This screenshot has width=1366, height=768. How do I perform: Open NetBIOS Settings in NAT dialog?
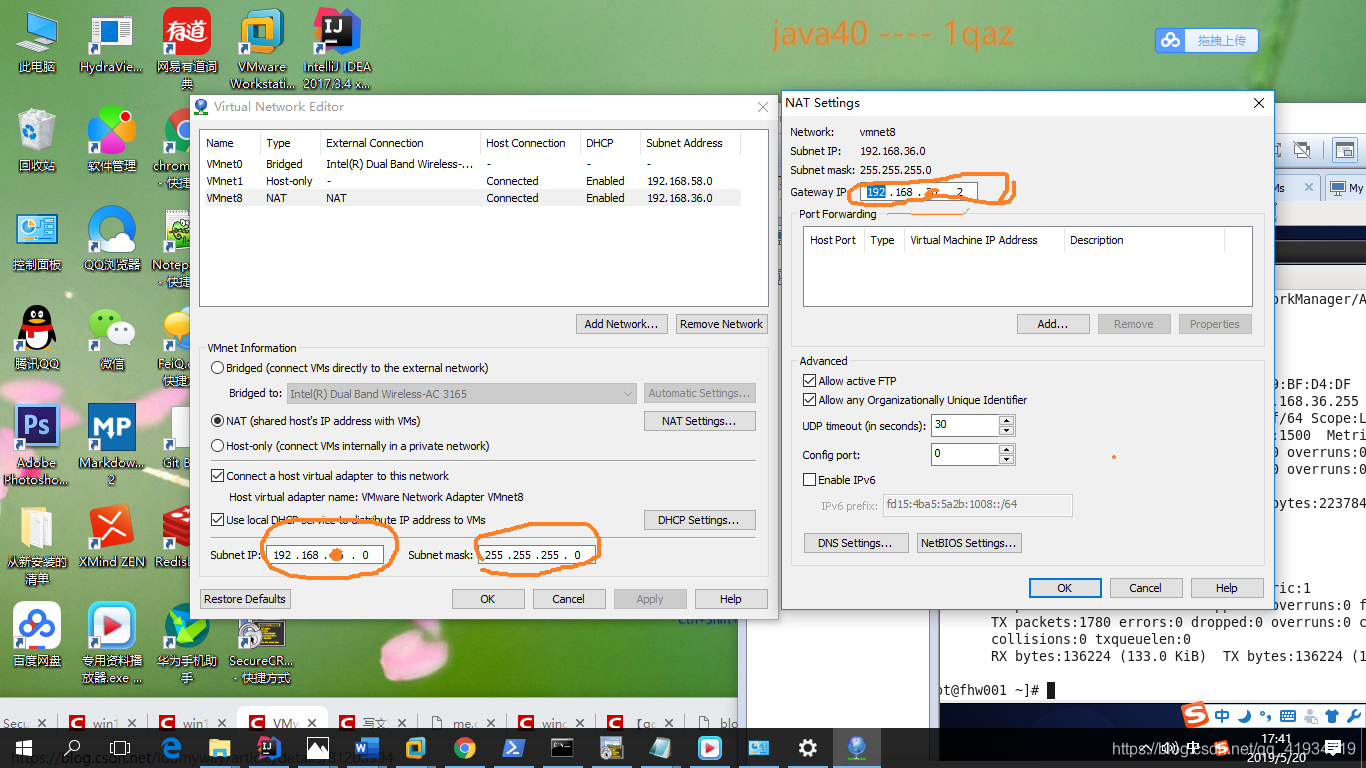pos(969,543)
